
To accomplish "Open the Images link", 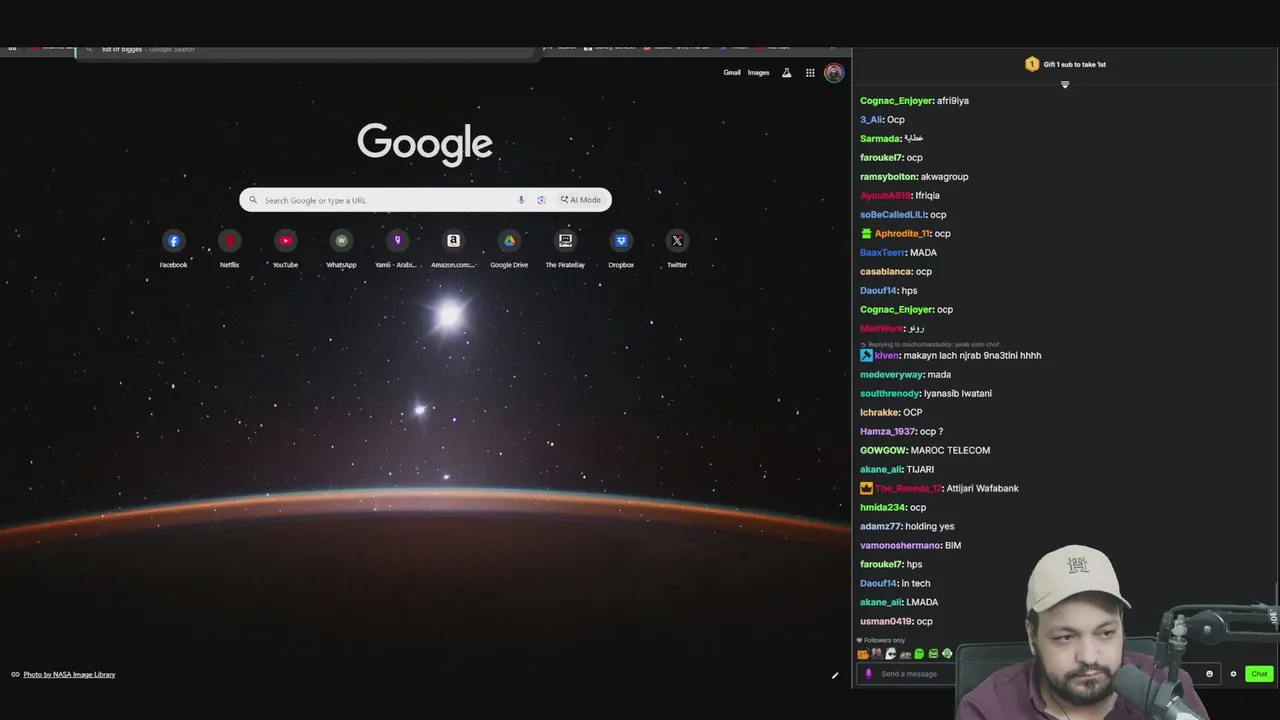I will point(759,73).
